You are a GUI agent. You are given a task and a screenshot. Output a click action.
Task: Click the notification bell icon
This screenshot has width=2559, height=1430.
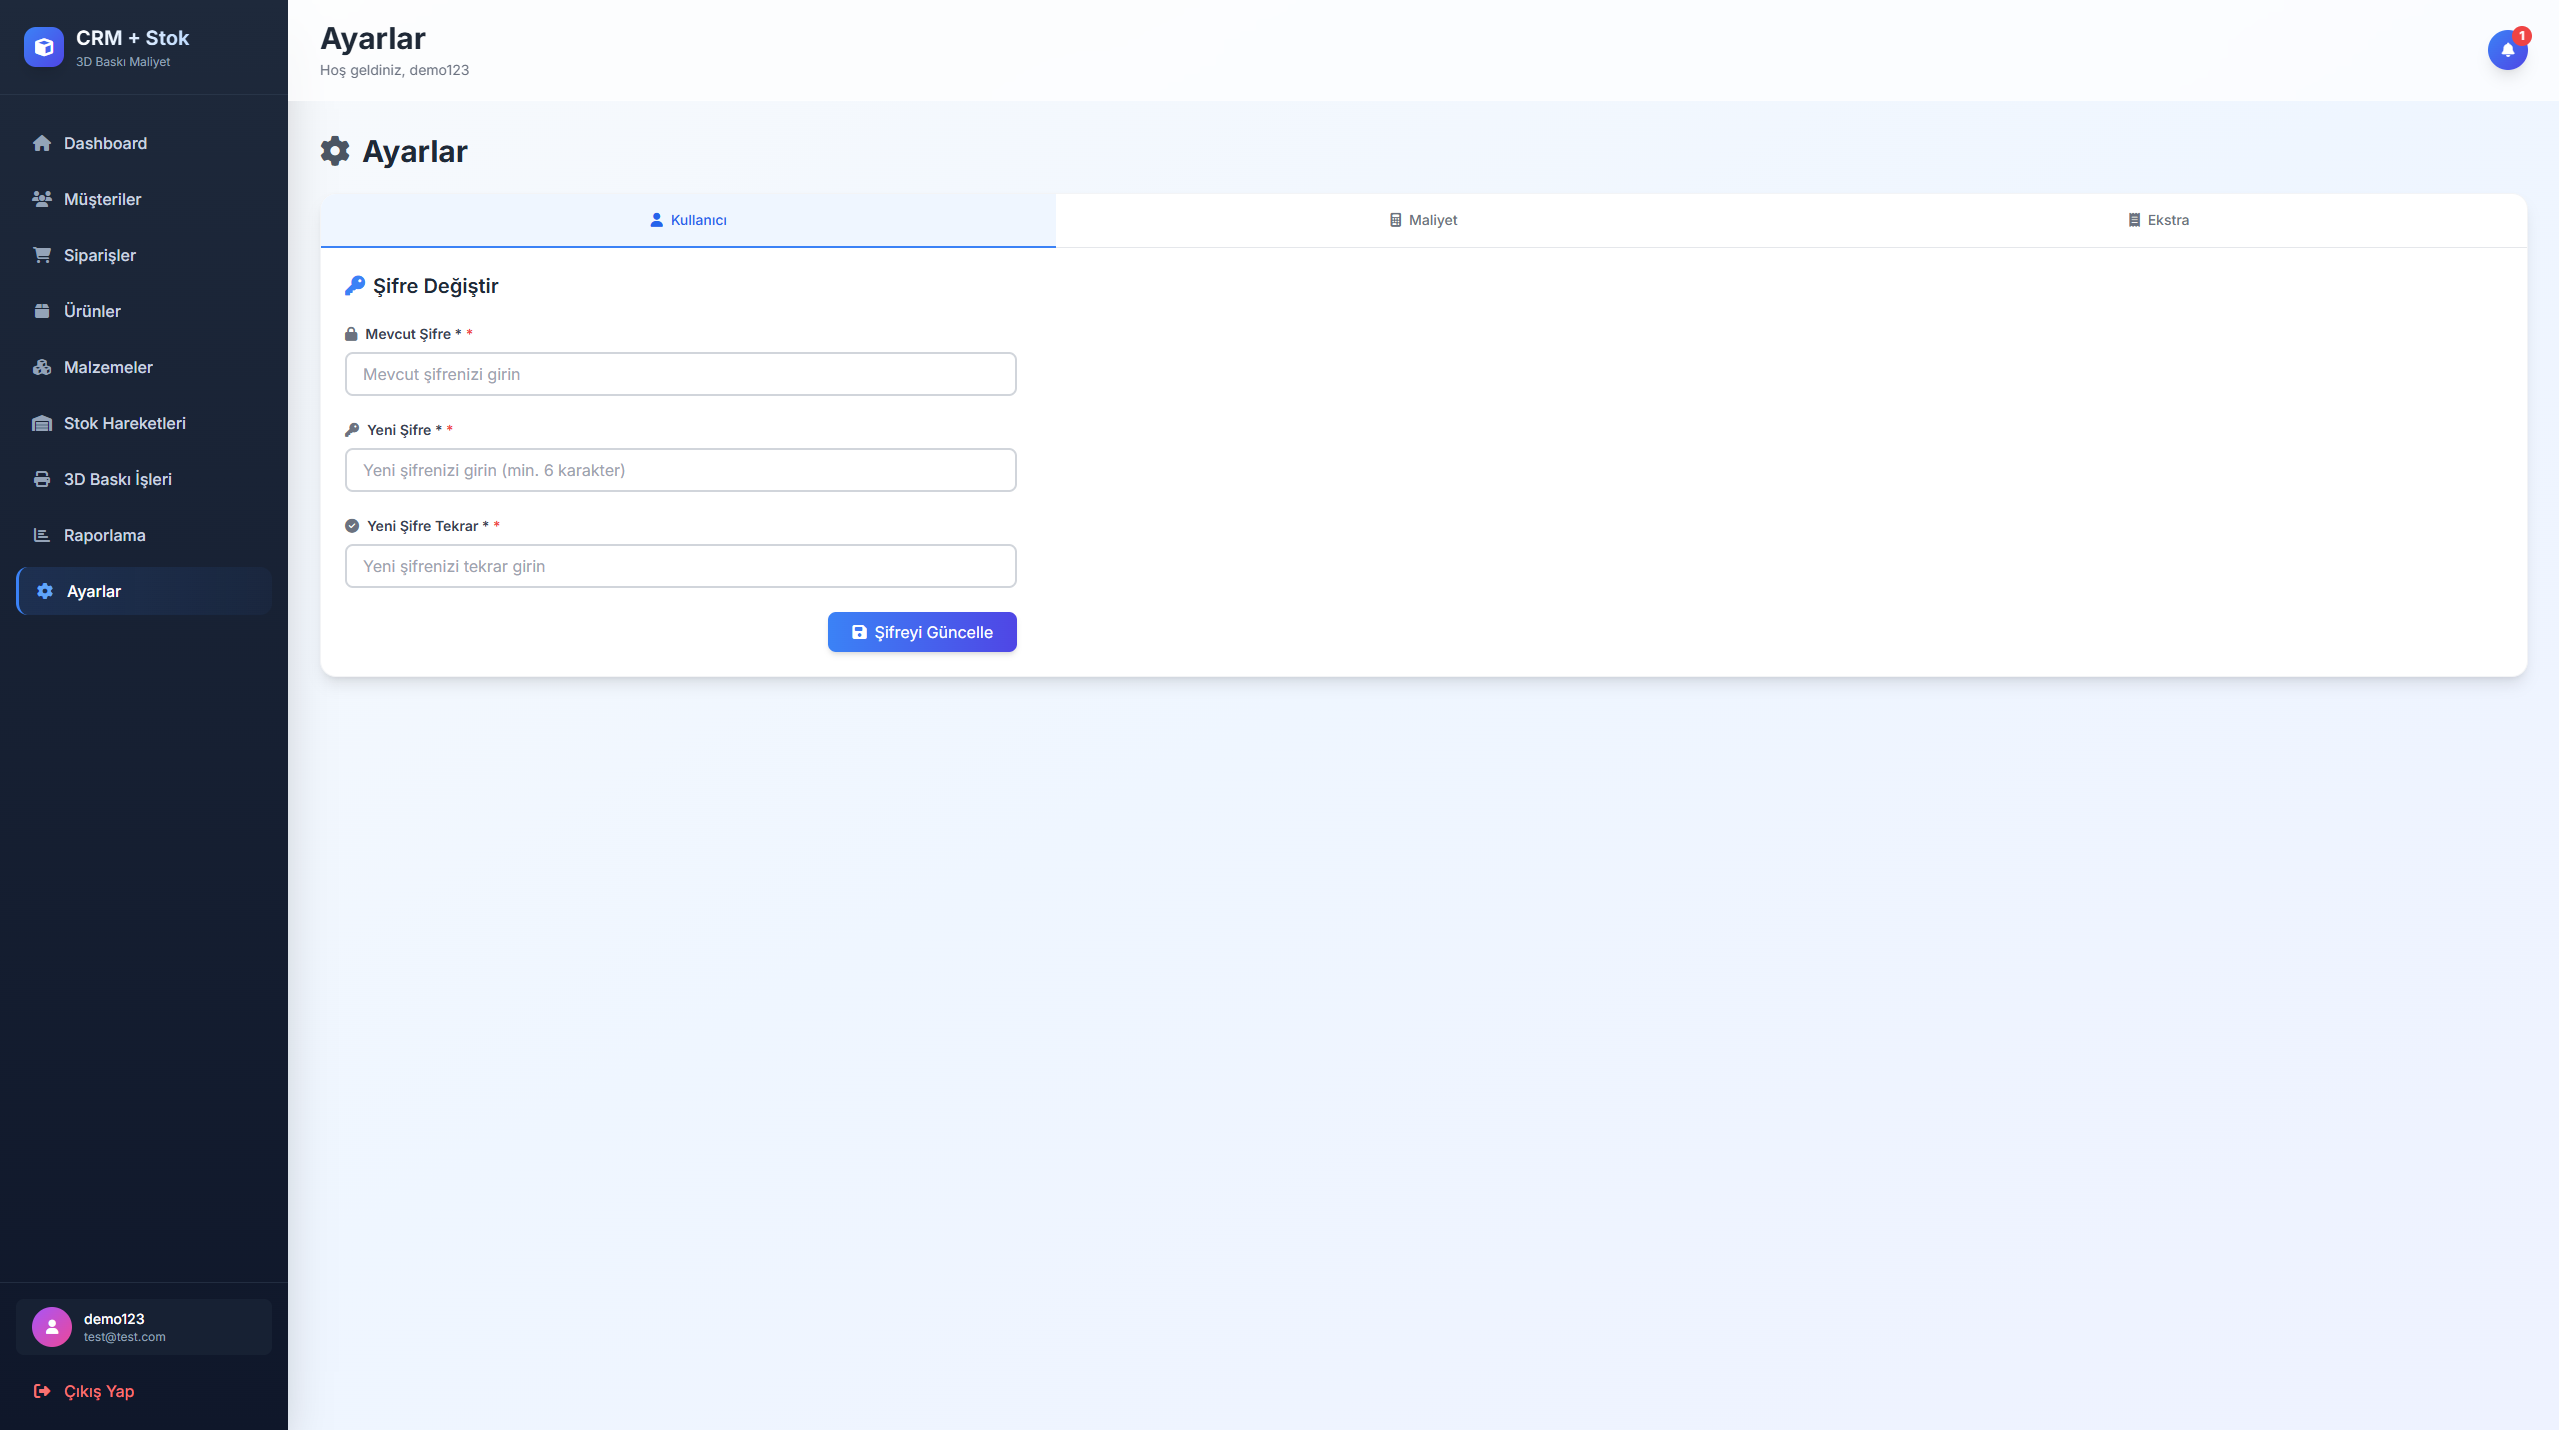point(2507,50)
